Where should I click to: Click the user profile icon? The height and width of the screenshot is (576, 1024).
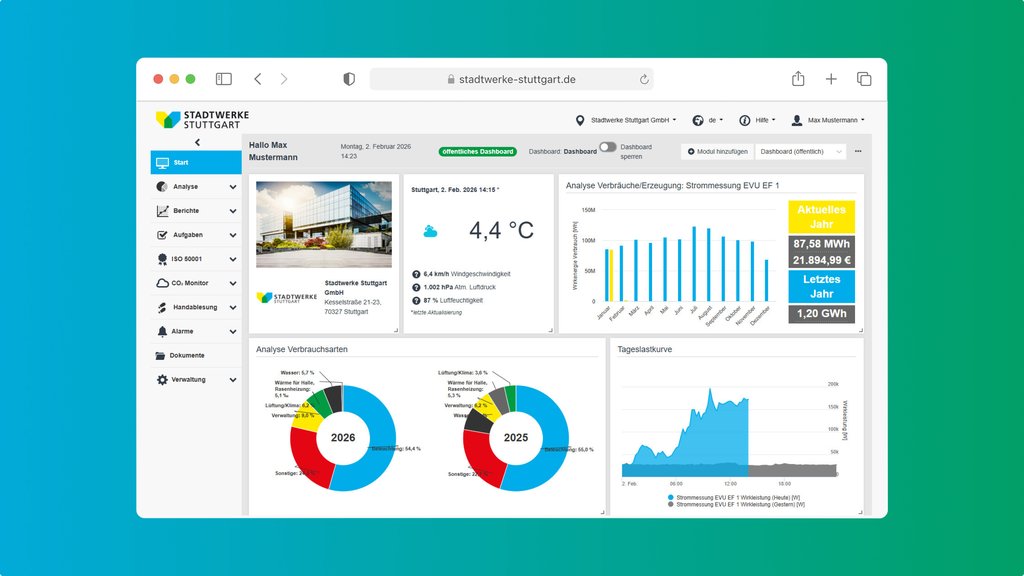797,120
